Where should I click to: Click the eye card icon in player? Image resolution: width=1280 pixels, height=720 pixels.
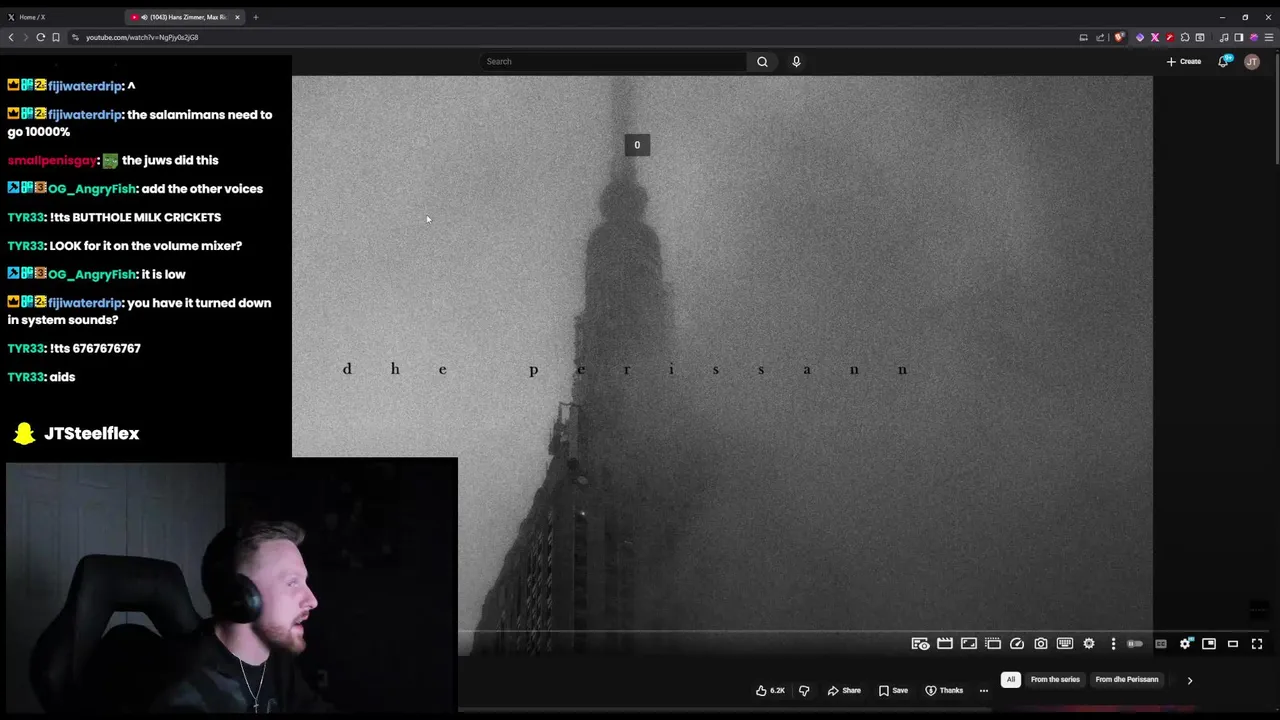tap(920, 644)
